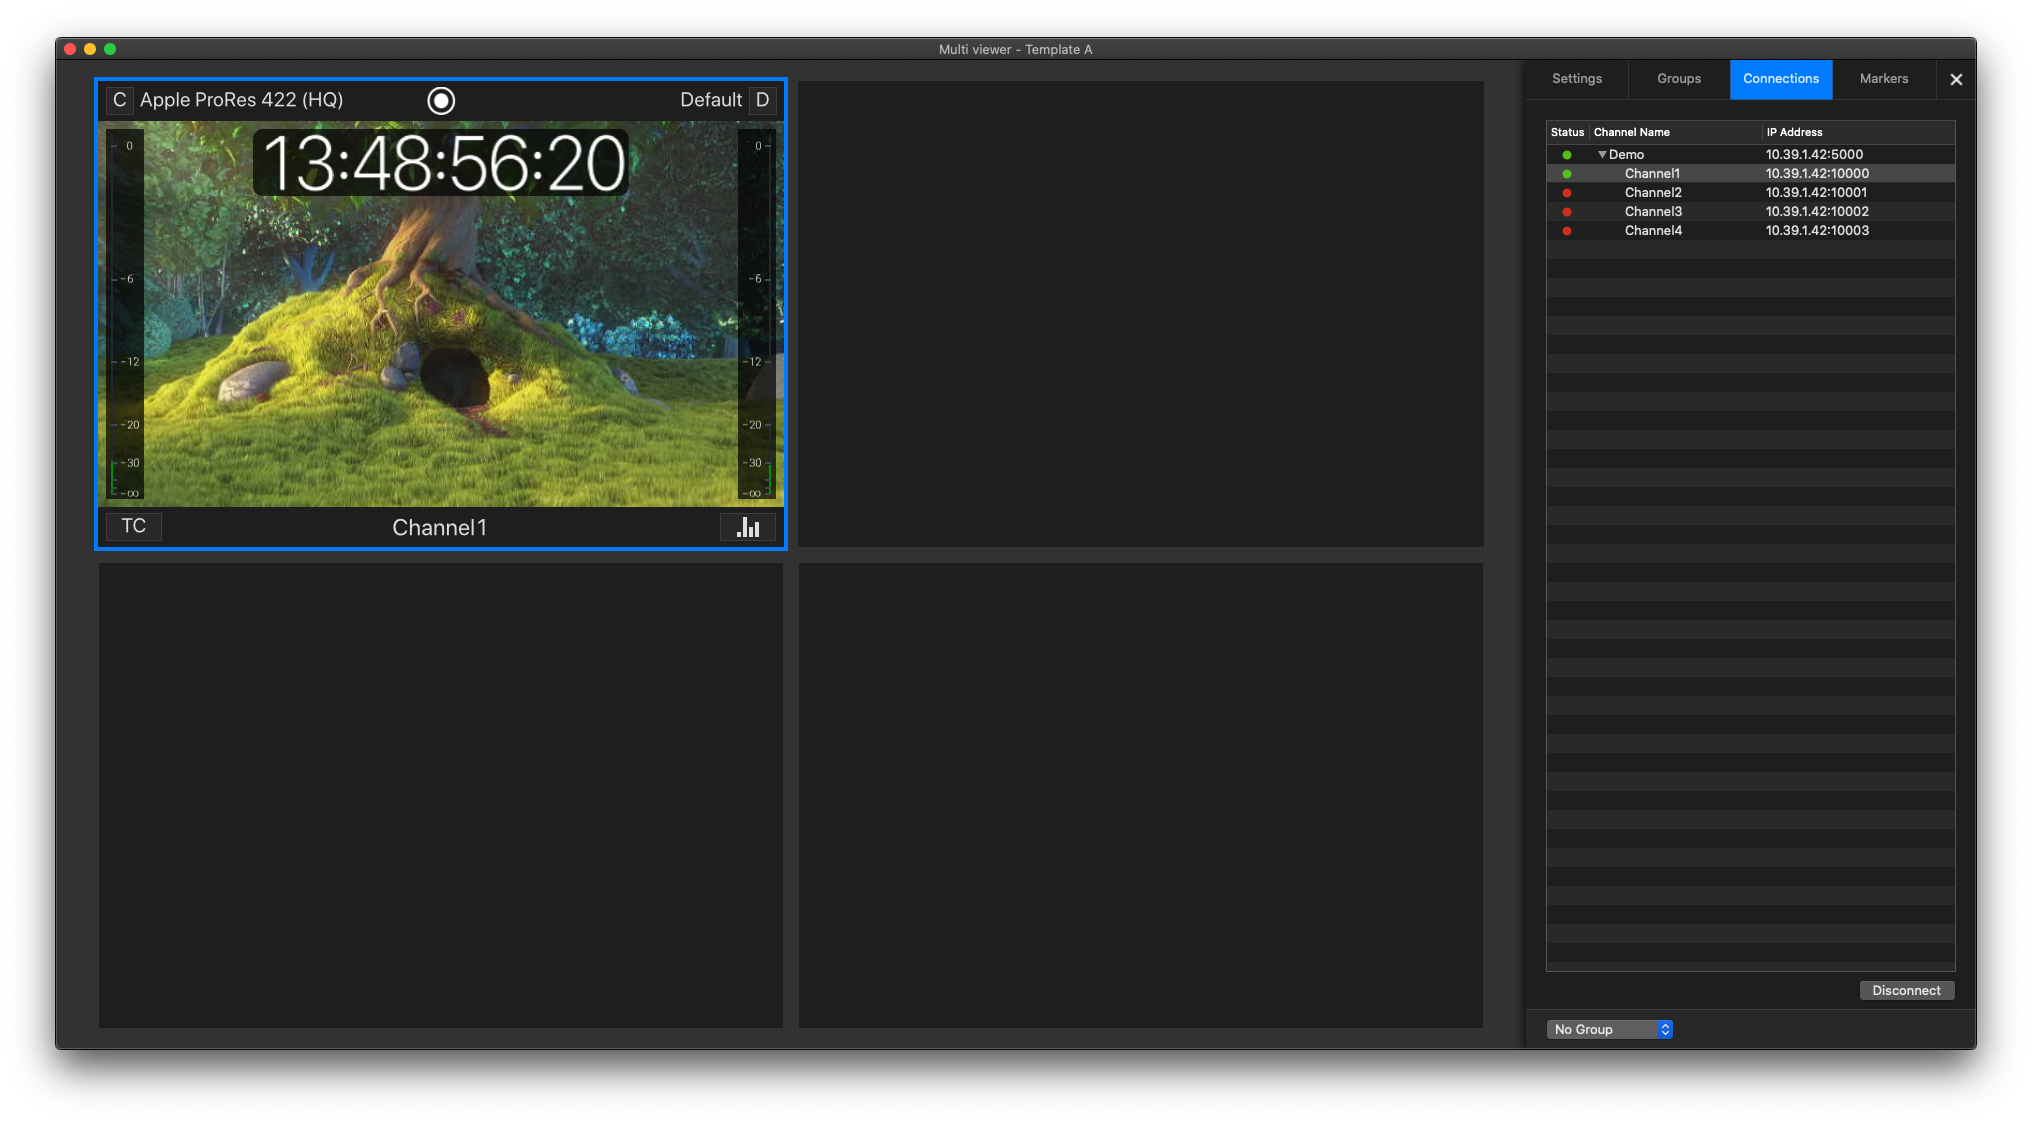Click IP address 10.39.1.42:10003
The width and height of the screenshot is (2032, 1123).
tap(1817, 231)
